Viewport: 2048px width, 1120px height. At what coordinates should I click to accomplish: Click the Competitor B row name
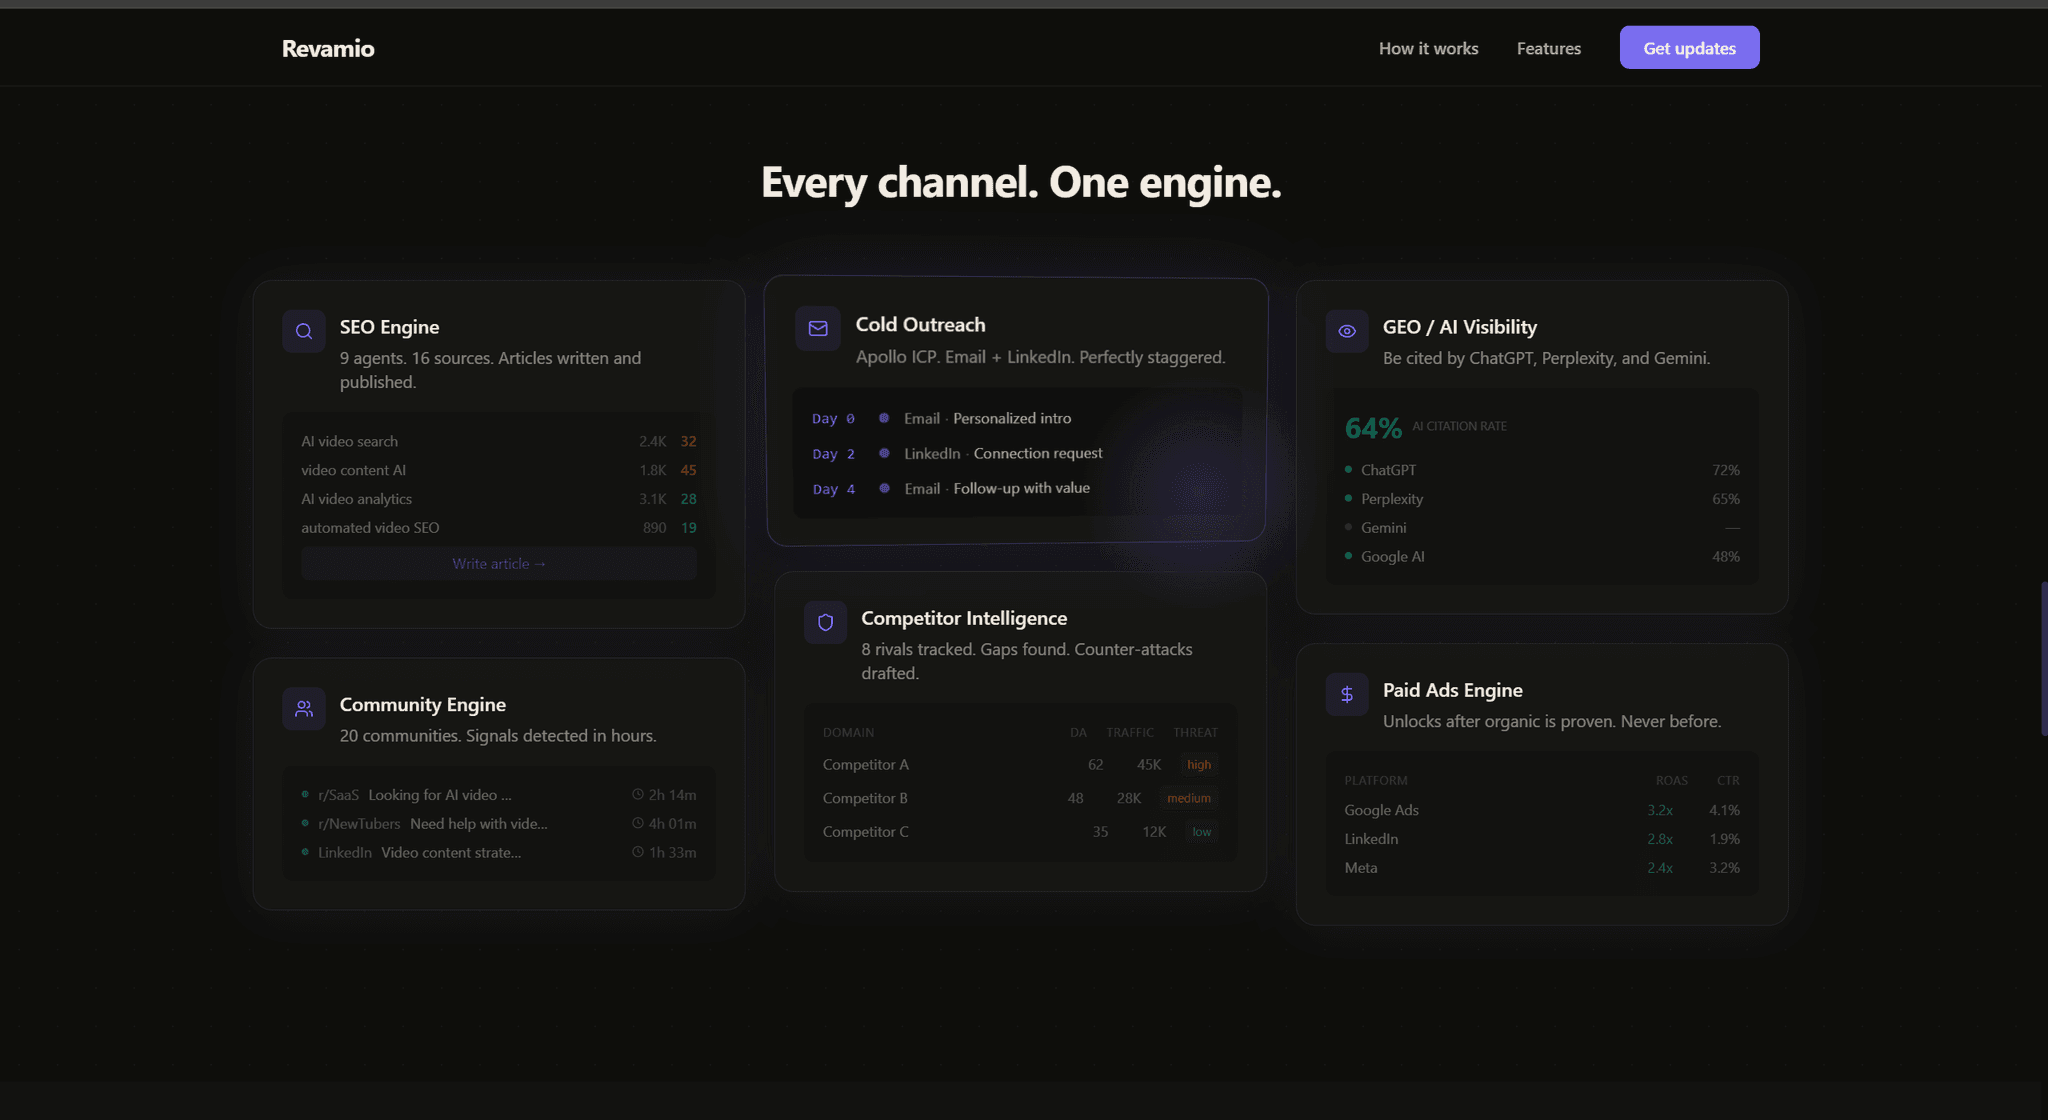click(865, 798)
